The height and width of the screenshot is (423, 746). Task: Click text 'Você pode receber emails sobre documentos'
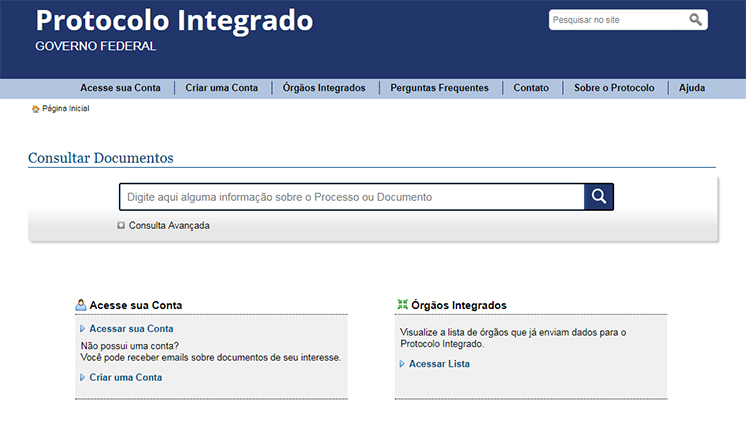174,357
